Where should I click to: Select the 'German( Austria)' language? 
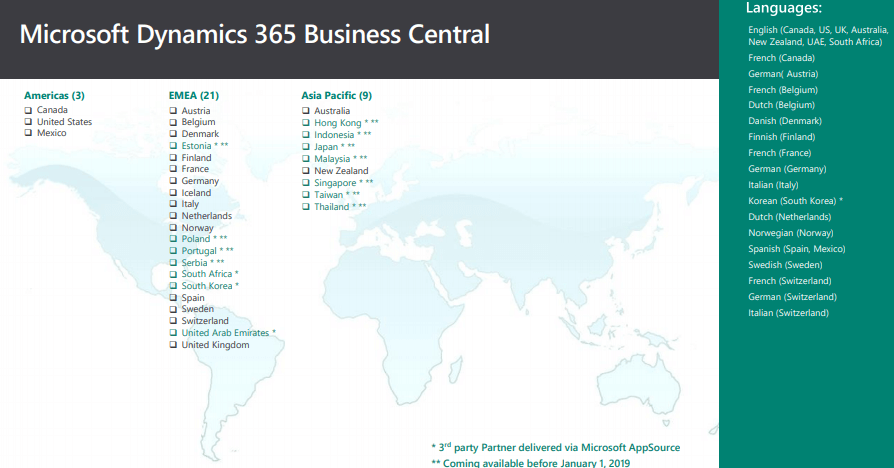pyautogui.click(x=783, y=74)
